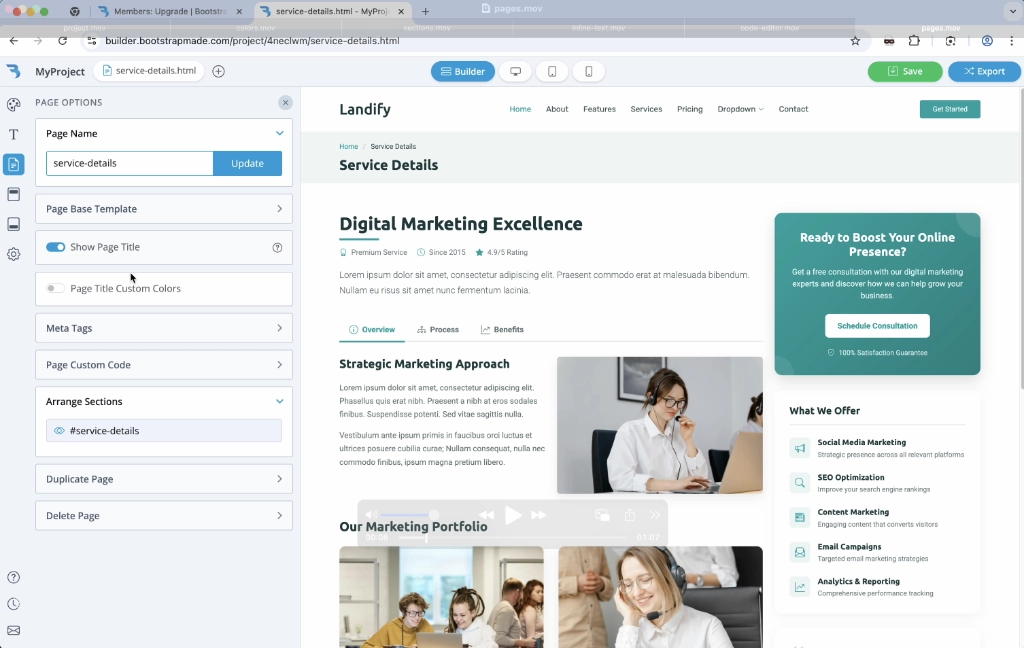Switch to Members: Upgrade browser tab

click(x=168, y=11)
